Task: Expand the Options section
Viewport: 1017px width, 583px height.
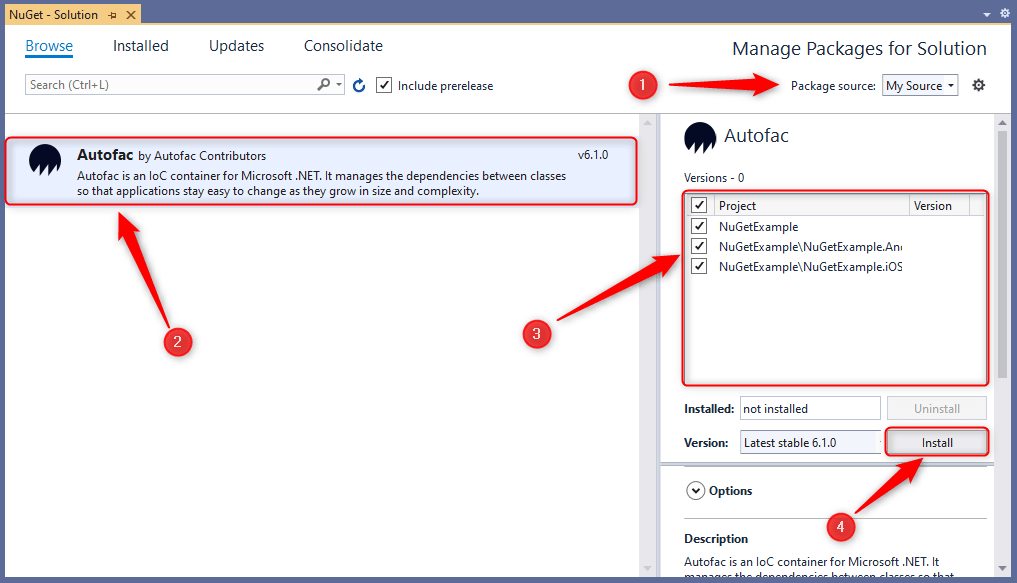Action: click(694, 491)
